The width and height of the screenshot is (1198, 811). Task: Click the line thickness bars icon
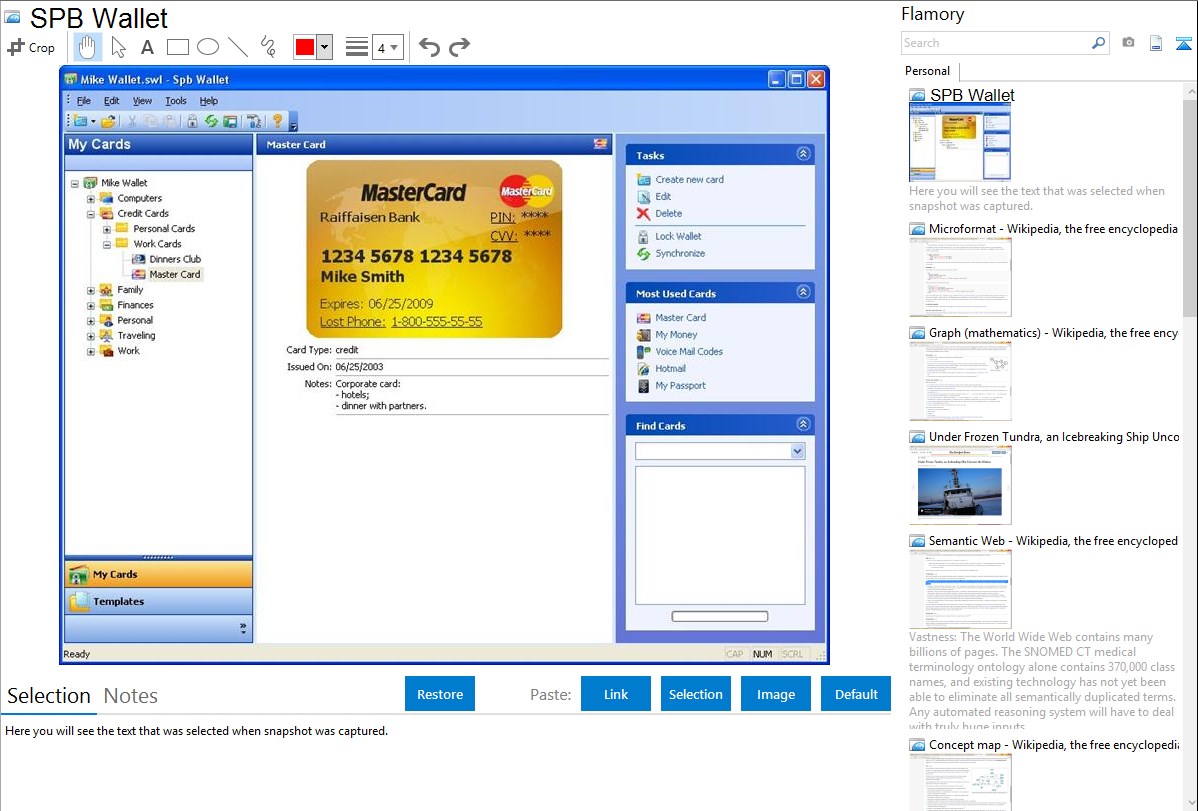(357, 47)
